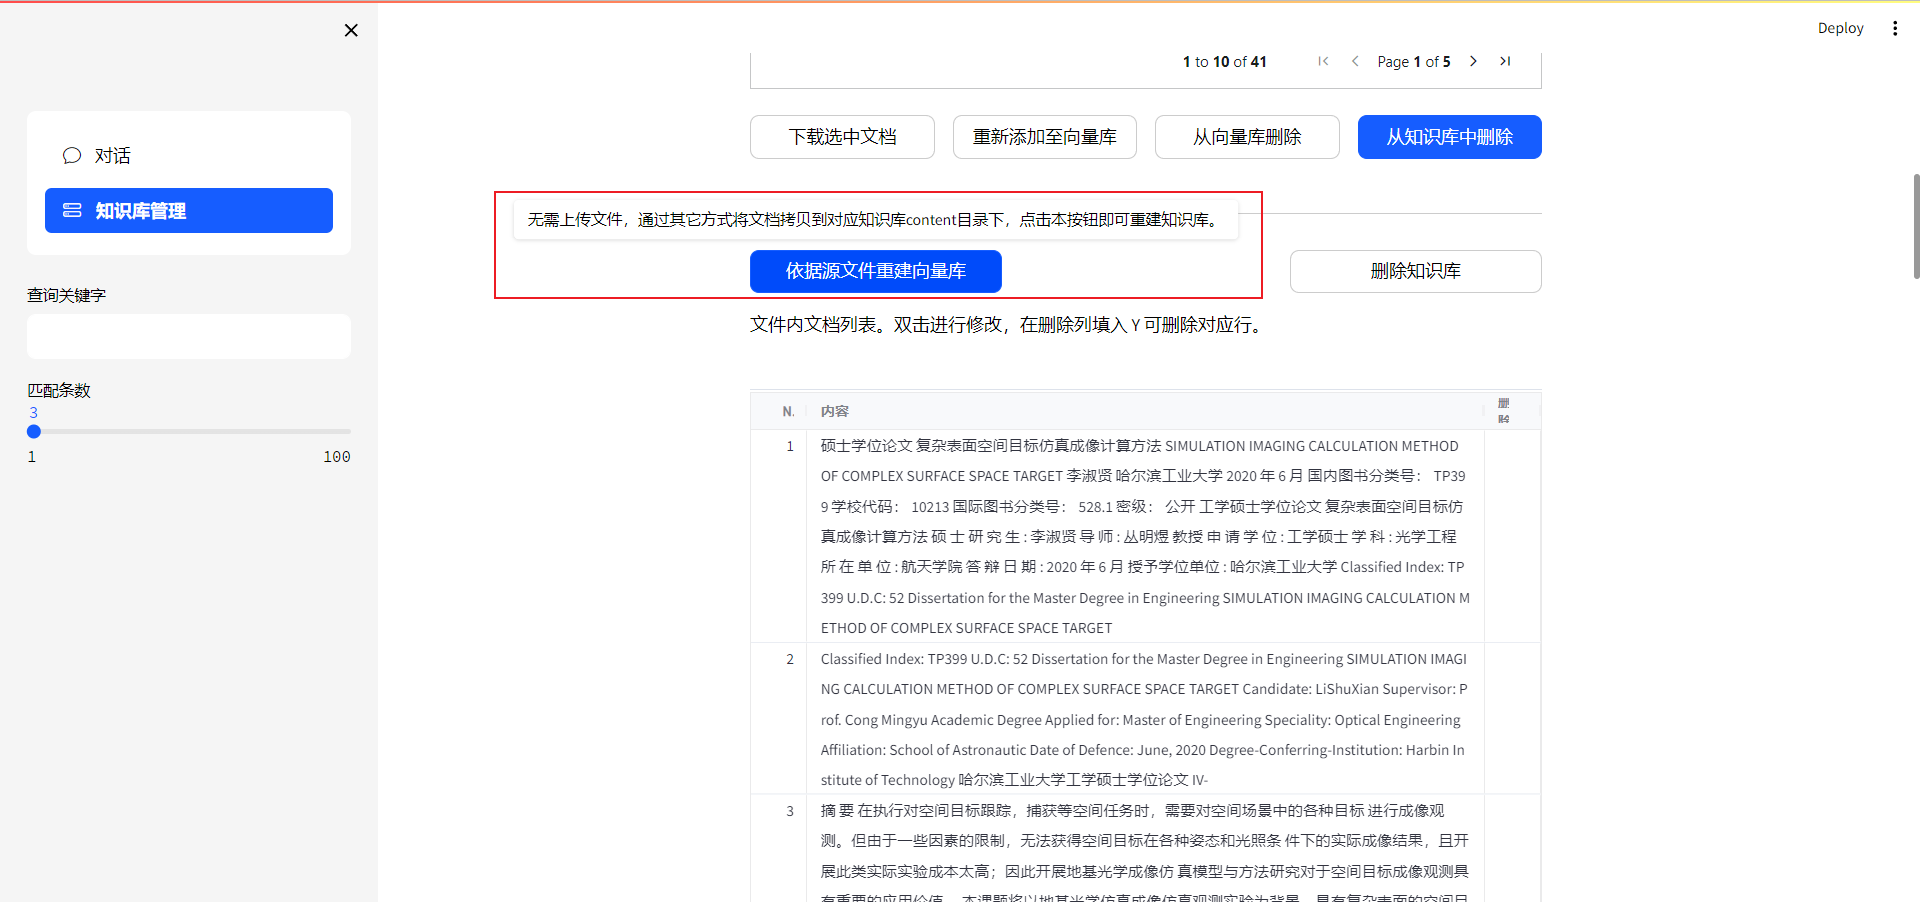This screenshot has width=1920, height=902.
Task: Click 依据源文件重建向量库 button
Action: (x=876, y=271)
